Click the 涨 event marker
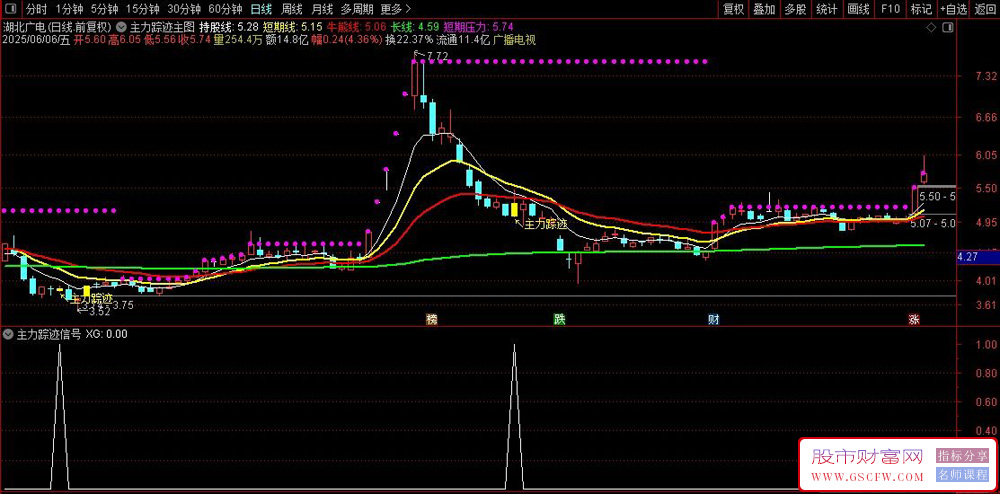This screenshot has width=1000, height=494. (x=914, y=319)
